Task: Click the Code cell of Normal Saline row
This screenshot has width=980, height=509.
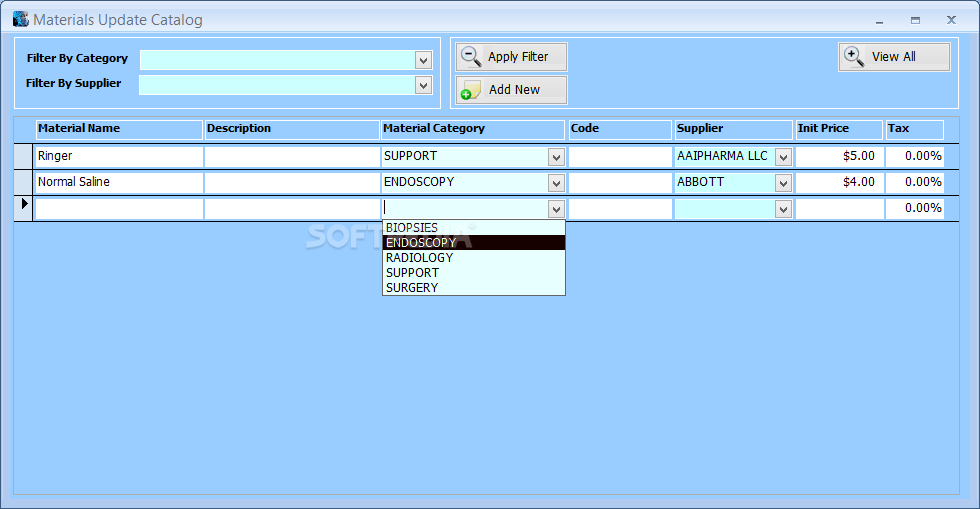Action: pos(620,183)
